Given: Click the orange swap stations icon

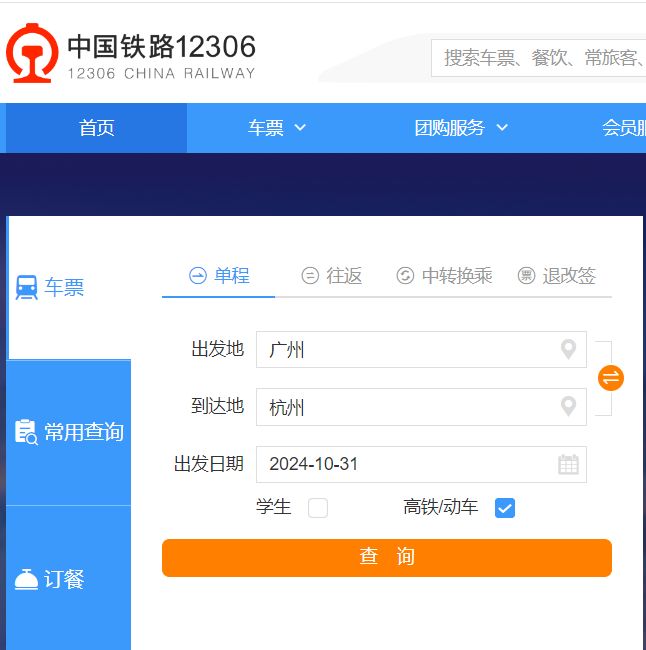Looking at the screenshot, I should (611, 378).
